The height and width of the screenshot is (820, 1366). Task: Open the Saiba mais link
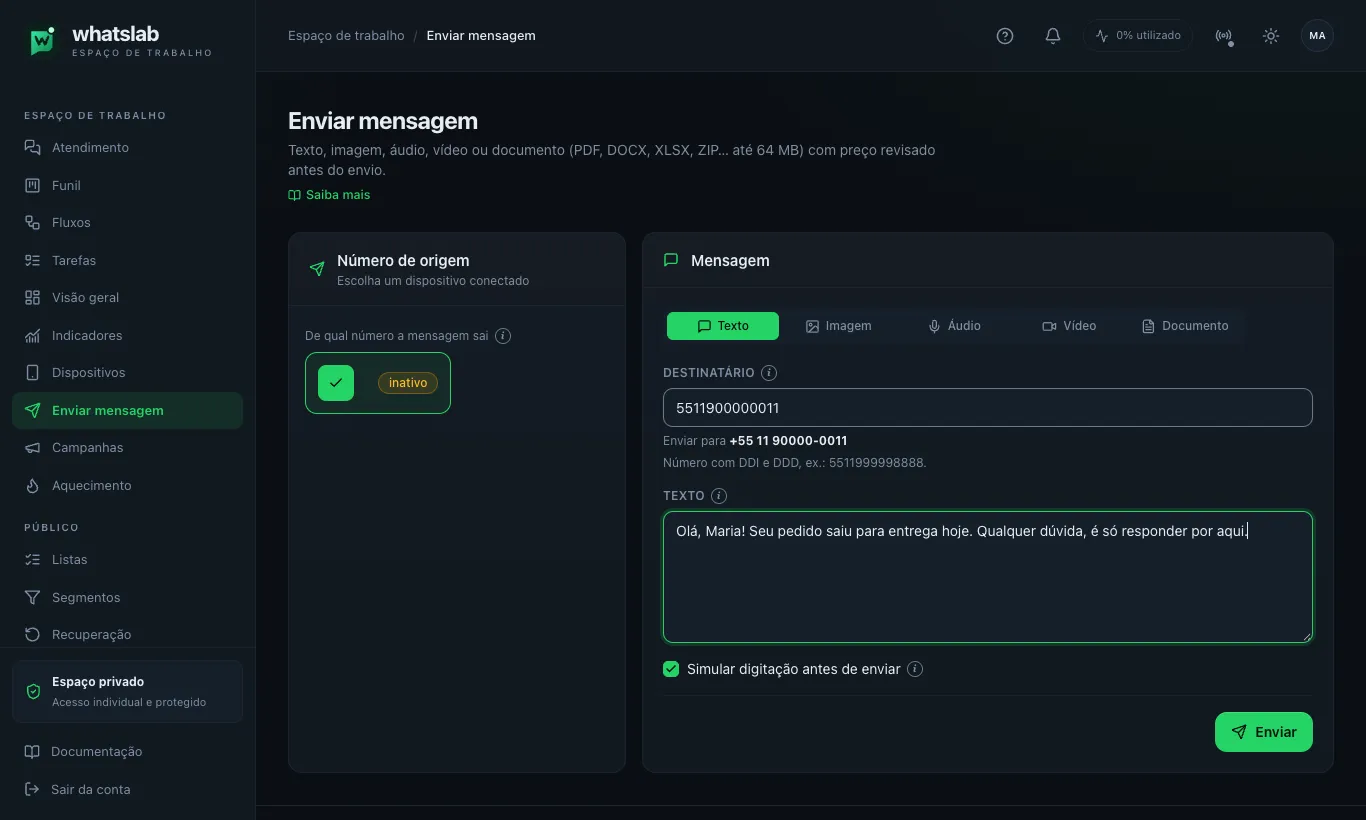pyautogui.click(x=329, y=195)
